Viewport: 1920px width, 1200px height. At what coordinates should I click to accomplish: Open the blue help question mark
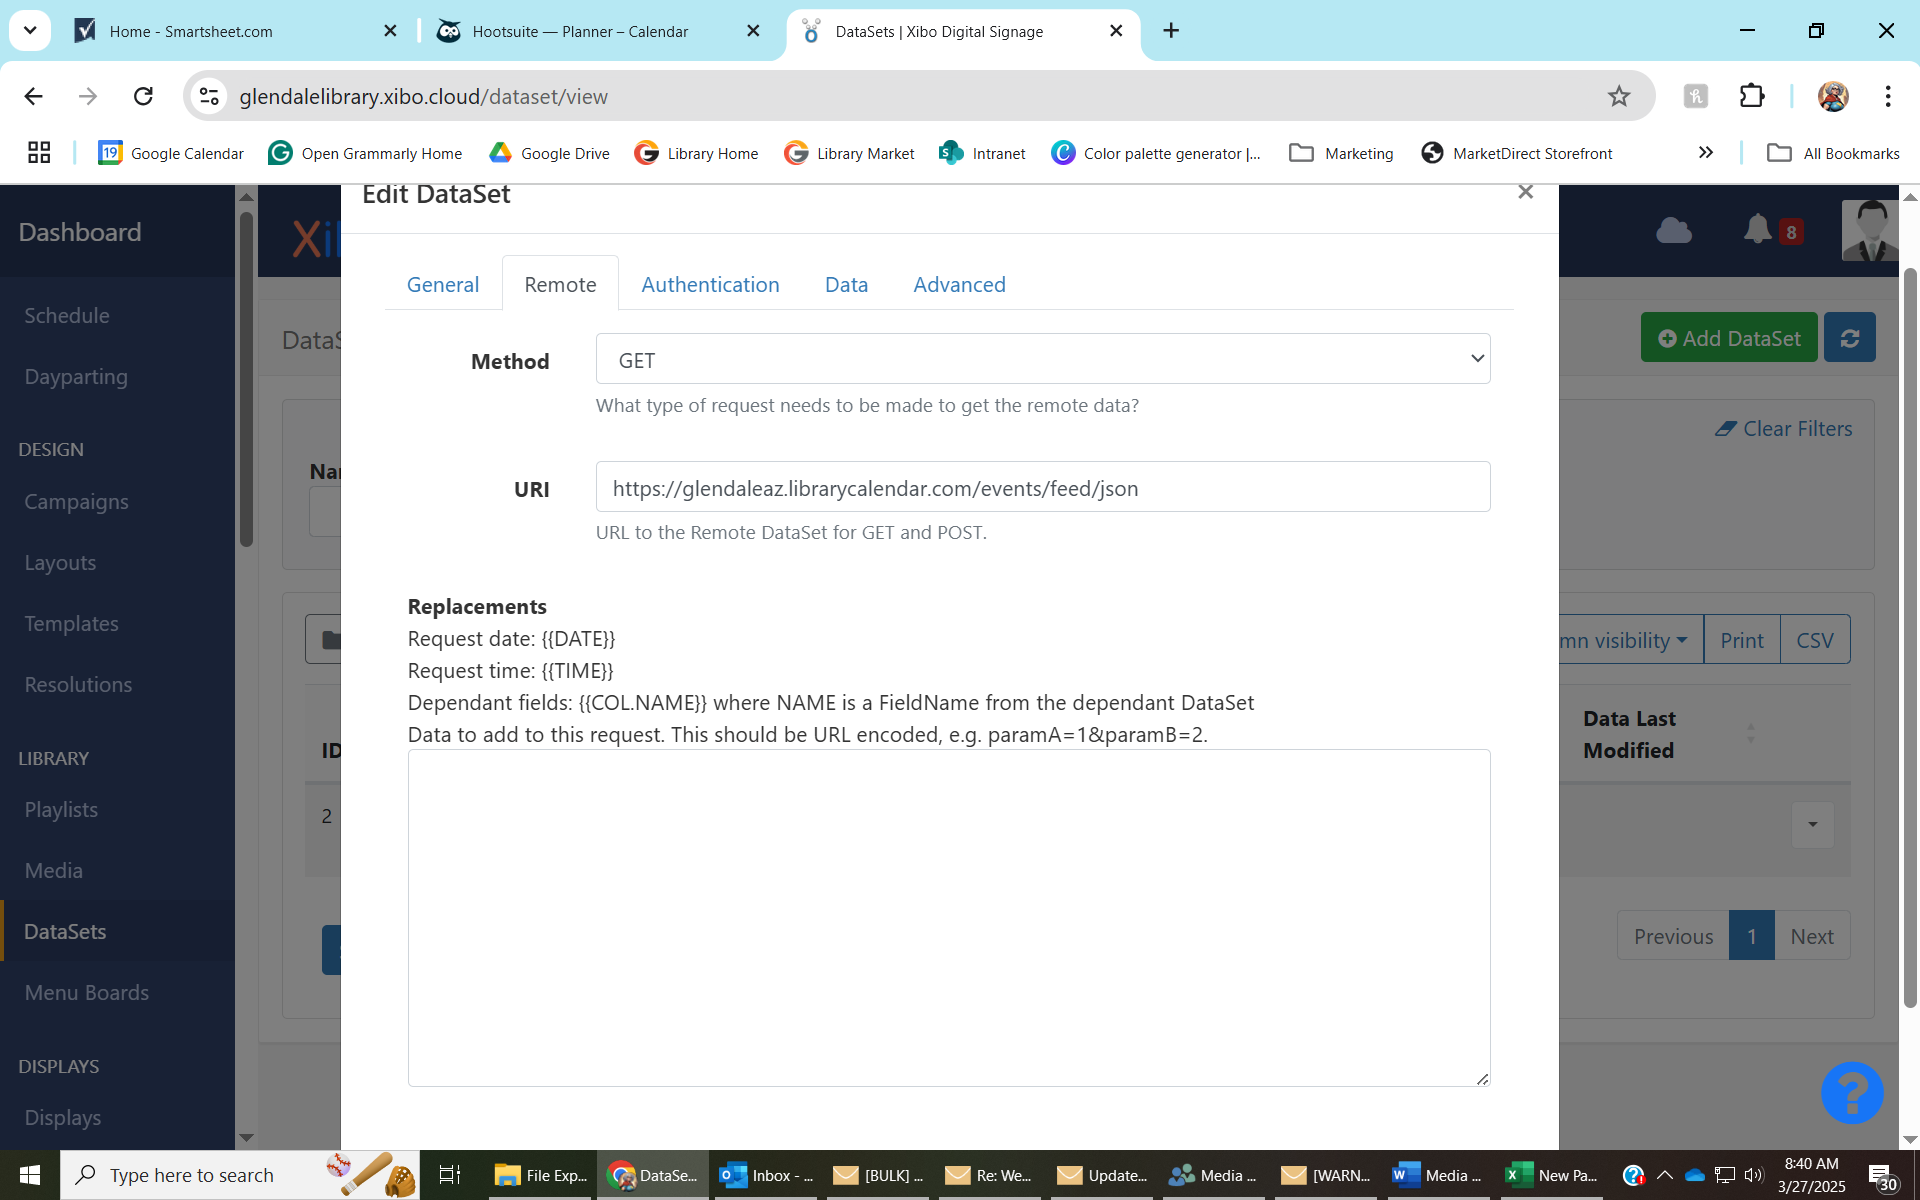[x=1852, y=1092]
